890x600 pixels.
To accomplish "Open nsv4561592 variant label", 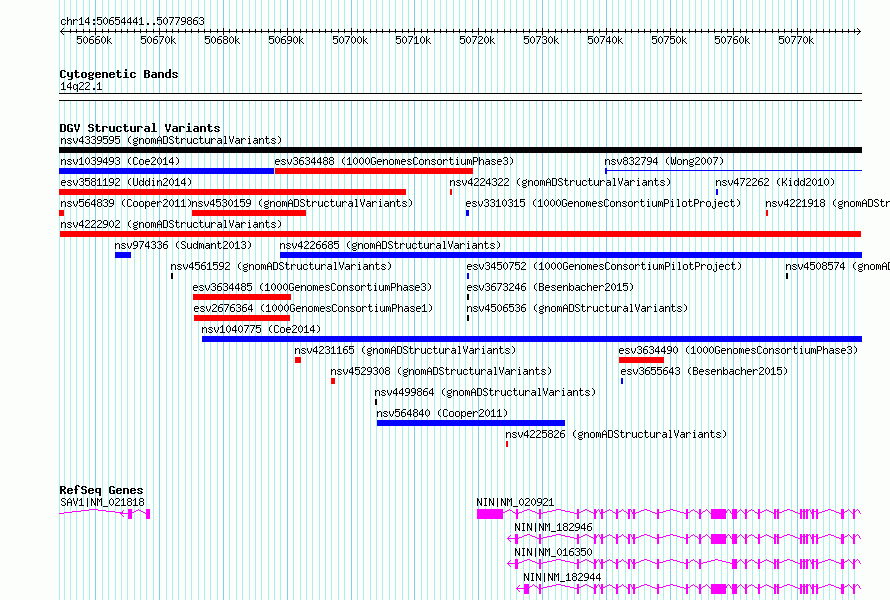I will 281,266.
